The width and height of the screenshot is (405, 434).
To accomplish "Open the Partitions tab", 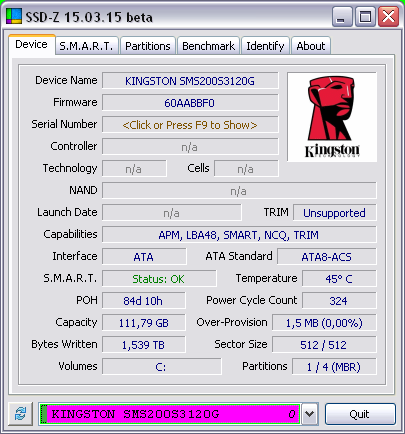I will [148, 46].
